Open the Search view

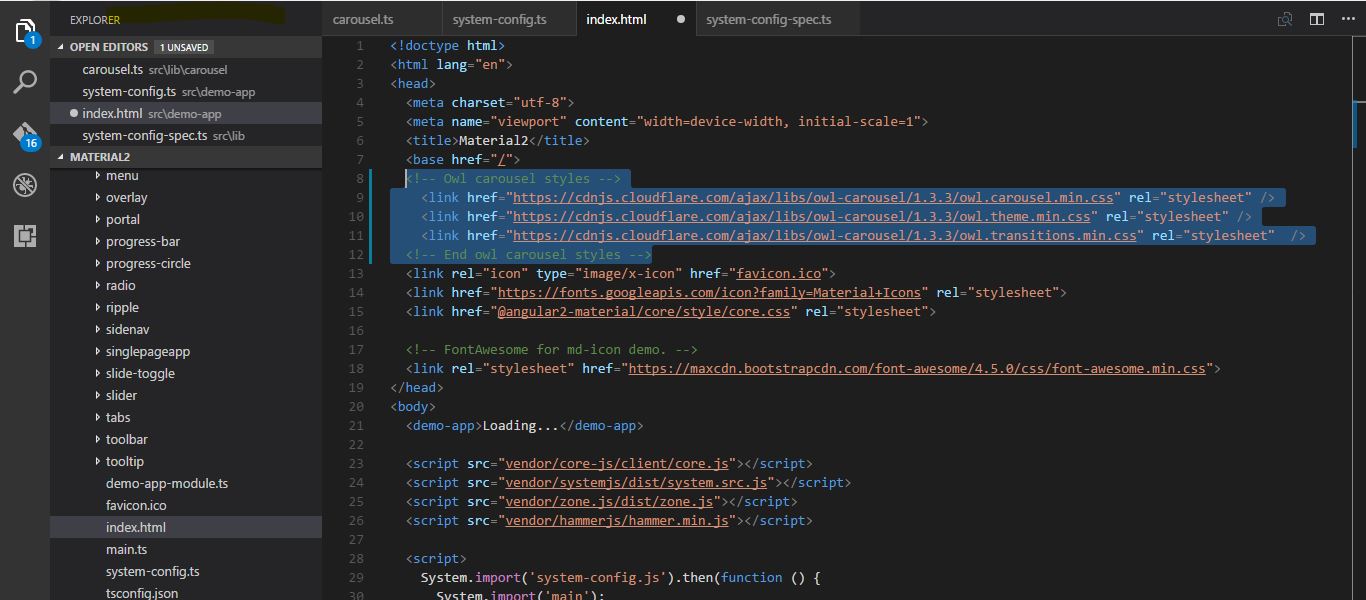point(25,82)
